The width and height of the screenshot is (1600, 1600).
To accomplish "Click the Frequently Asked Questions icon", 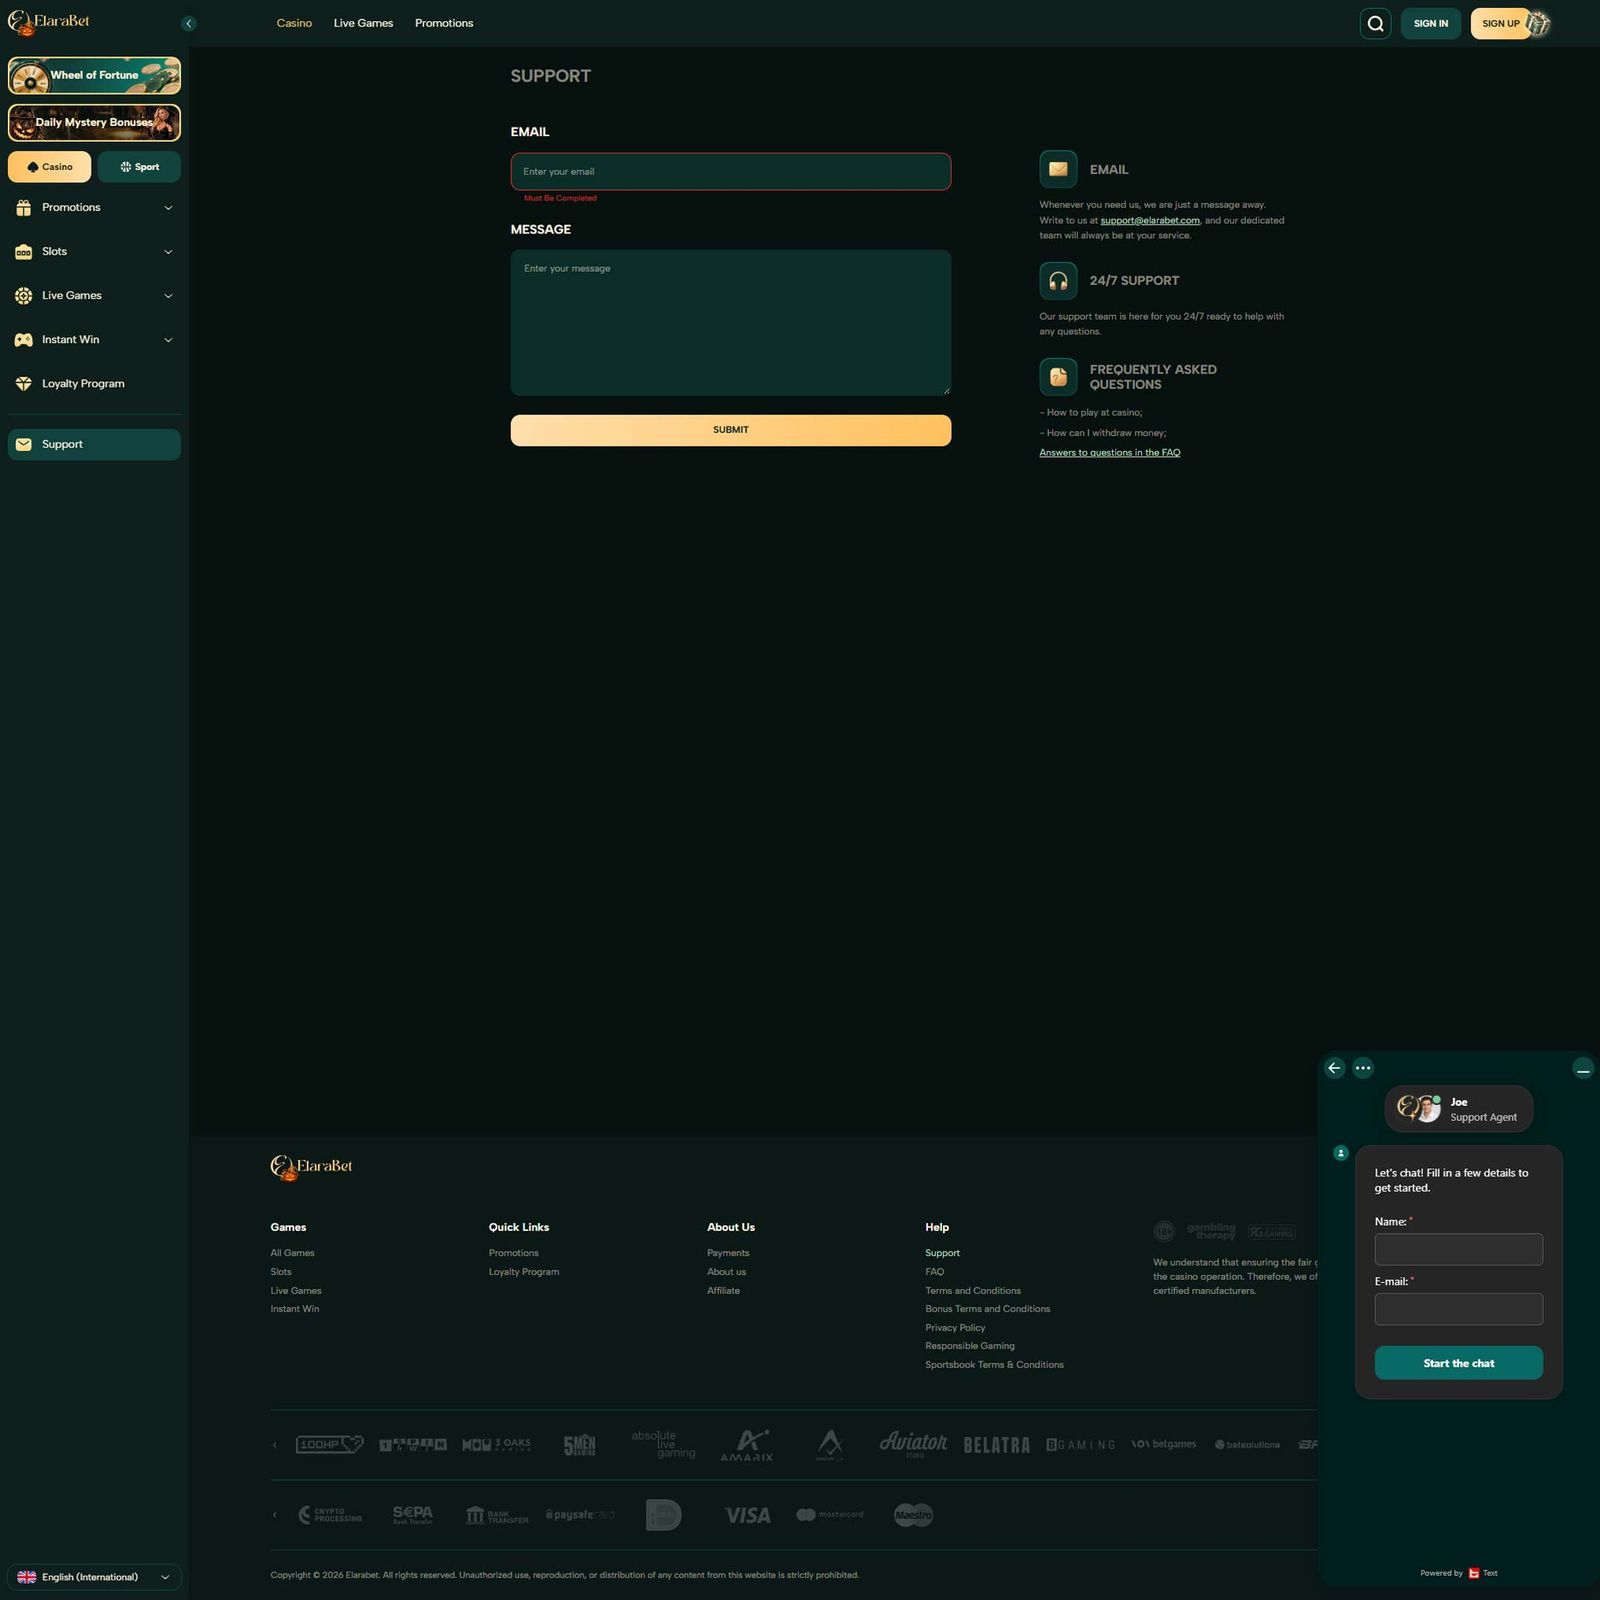I will coord(1058,377).
